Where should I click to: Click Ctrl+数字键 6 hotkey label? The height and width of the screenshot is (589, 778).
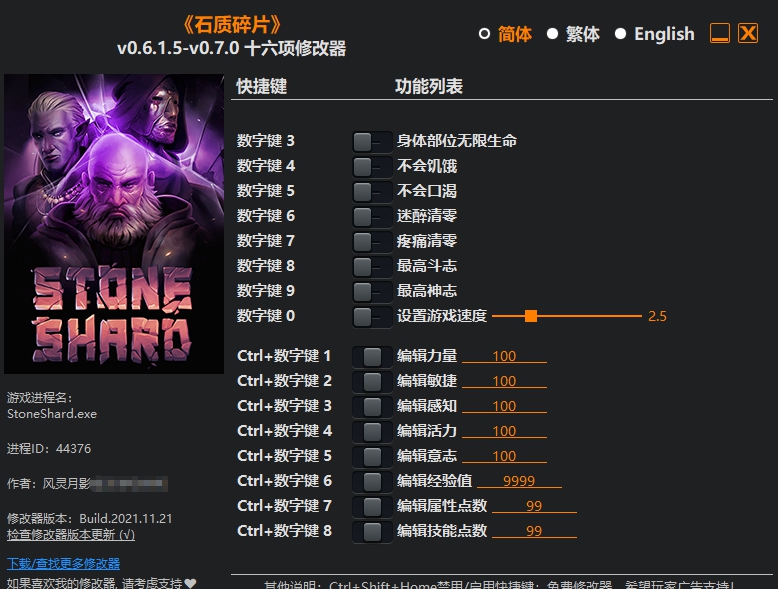284,481
